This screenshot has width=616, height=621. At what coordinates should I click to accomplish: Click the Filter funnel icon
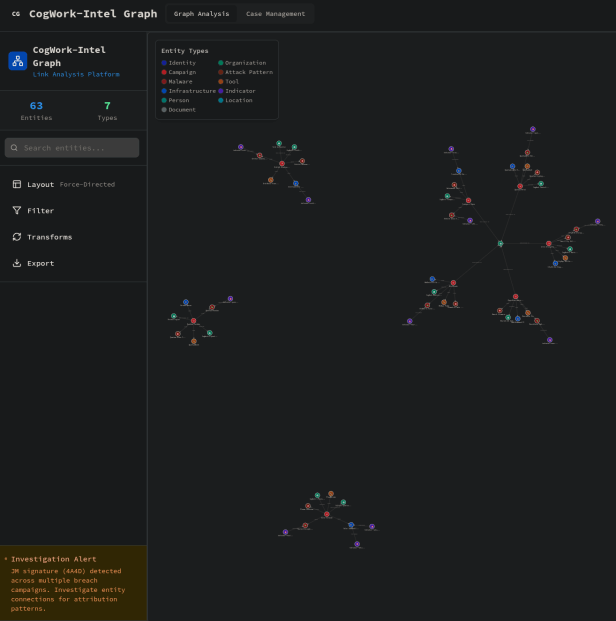pos(17,211)
